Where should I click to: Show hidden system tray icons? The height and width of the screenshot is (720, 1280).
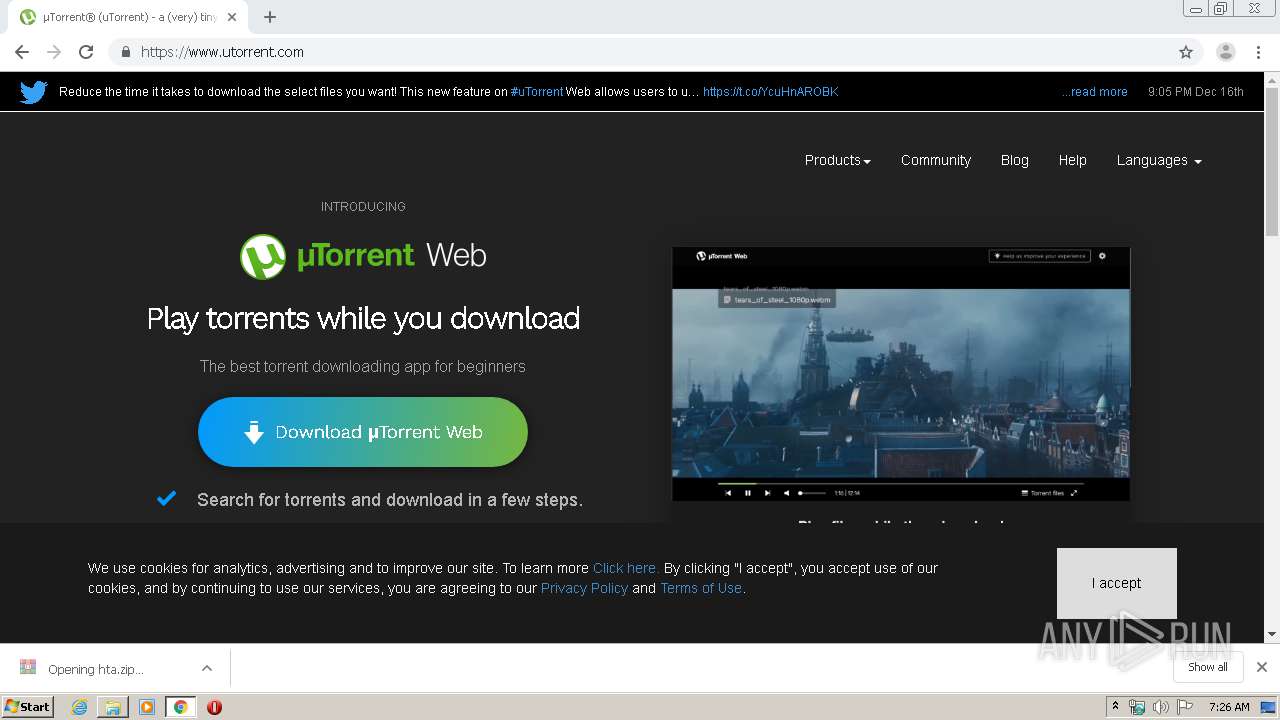pyautogui.click(x=1115, y=706)
